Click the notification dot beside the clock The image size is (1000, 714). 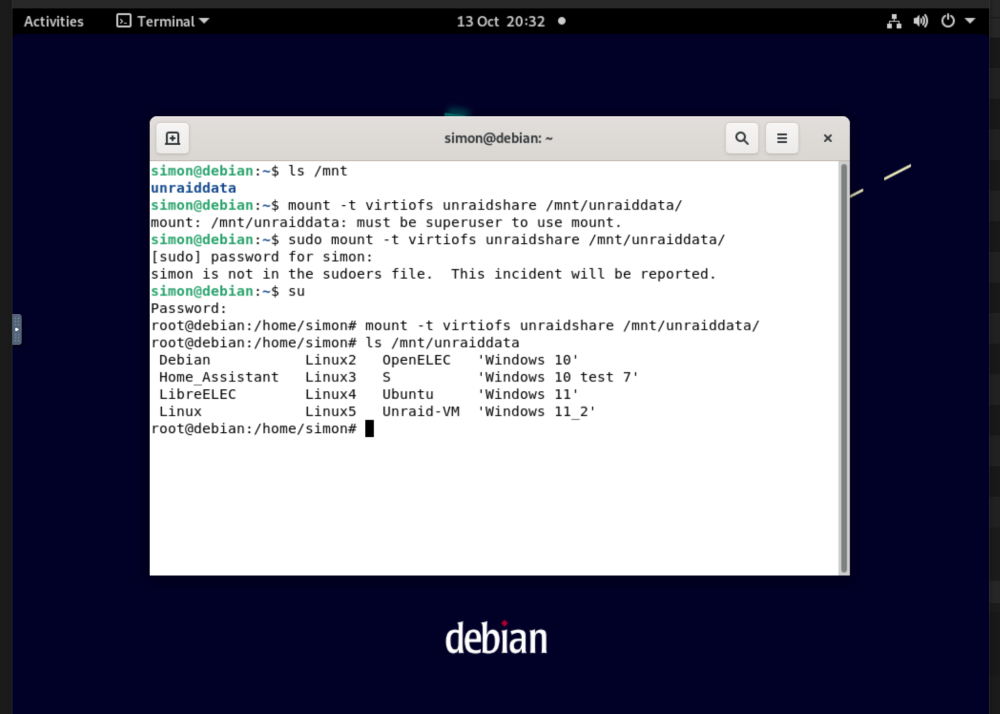click(x=562, y=21)
